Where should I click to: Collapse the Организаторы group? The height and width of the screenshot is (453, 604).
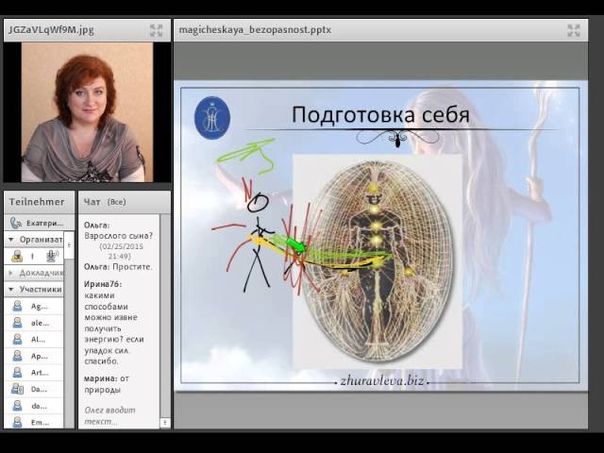[x=11, y=240]
